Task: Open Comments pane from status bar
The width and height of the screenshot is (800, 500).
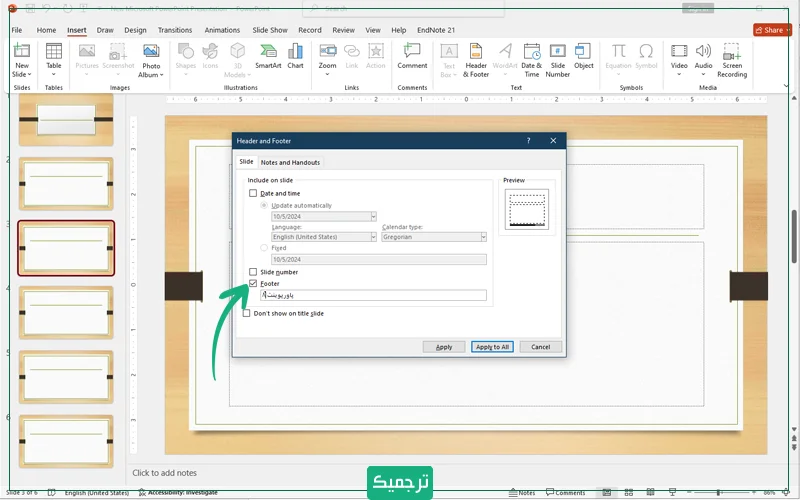Action: coord(565,492)
